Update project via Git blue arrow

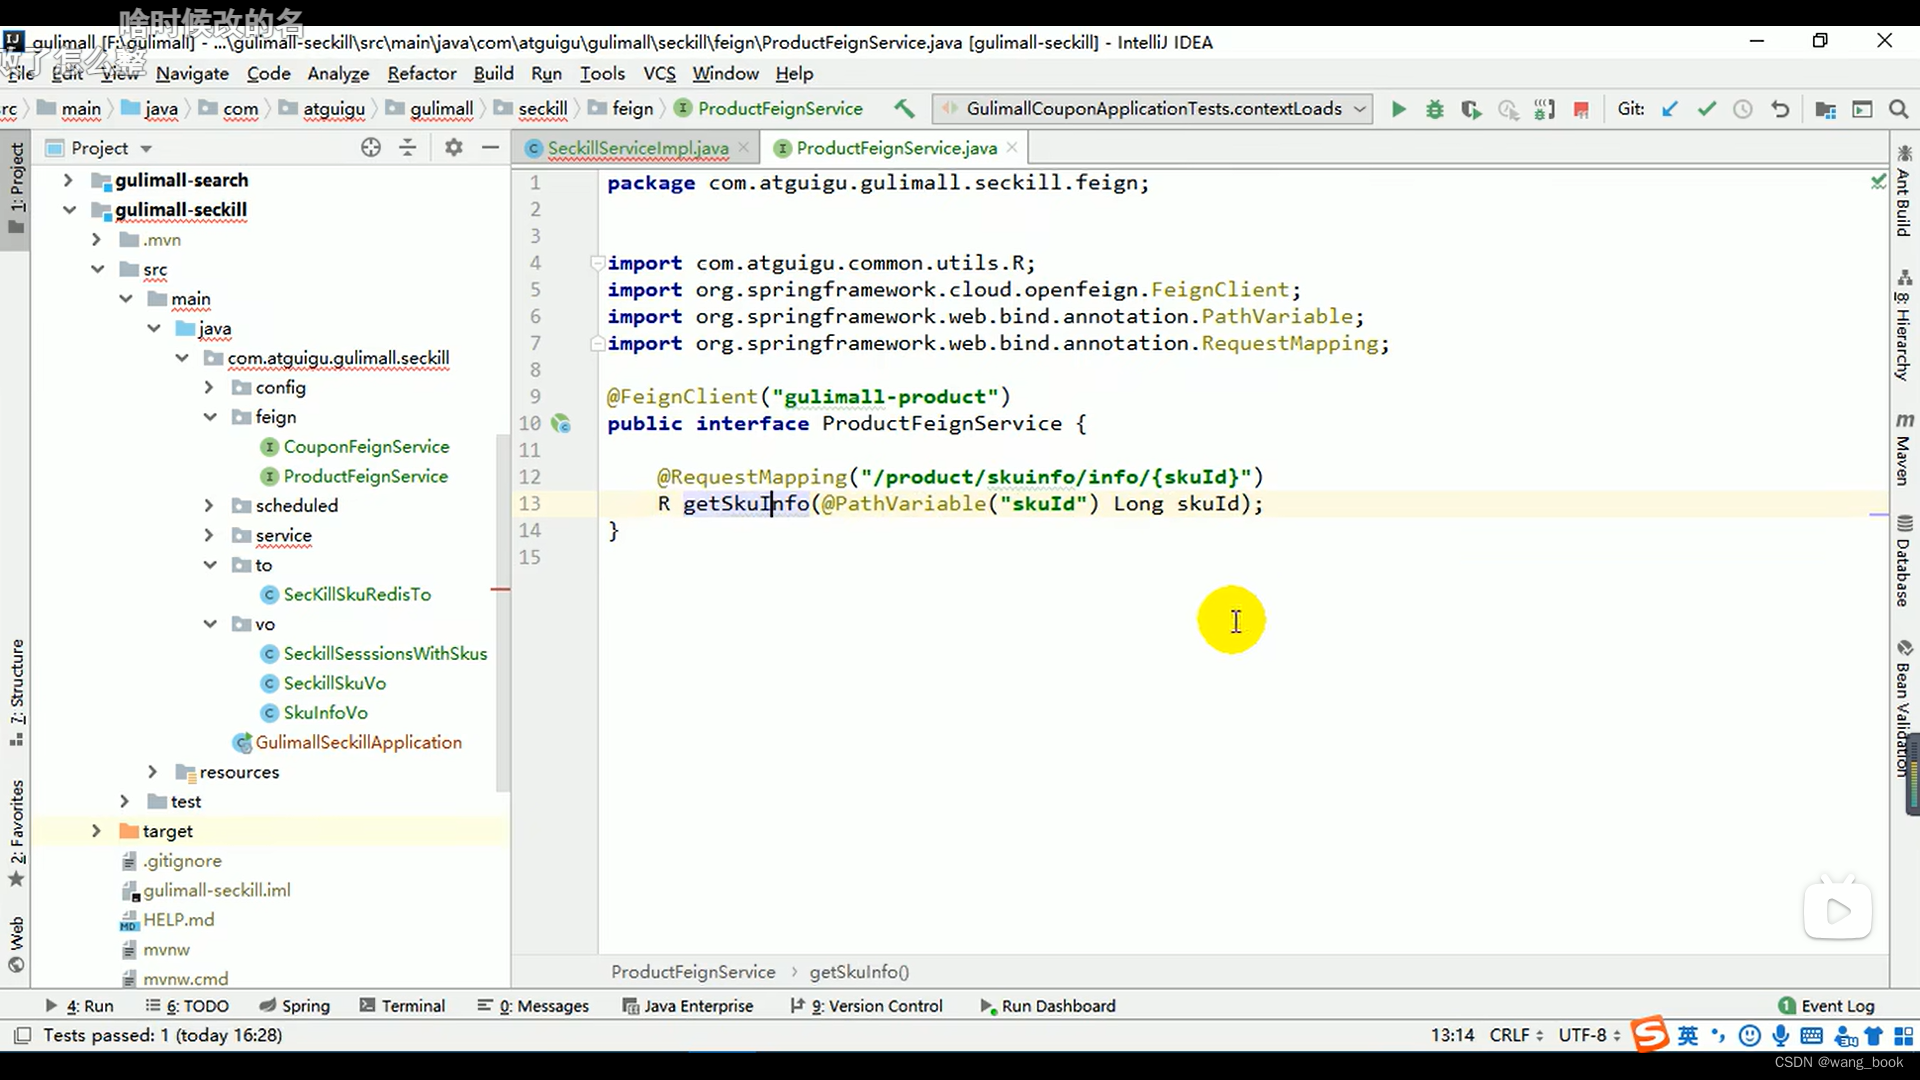pyautogui.click(x=1670, y=109)
